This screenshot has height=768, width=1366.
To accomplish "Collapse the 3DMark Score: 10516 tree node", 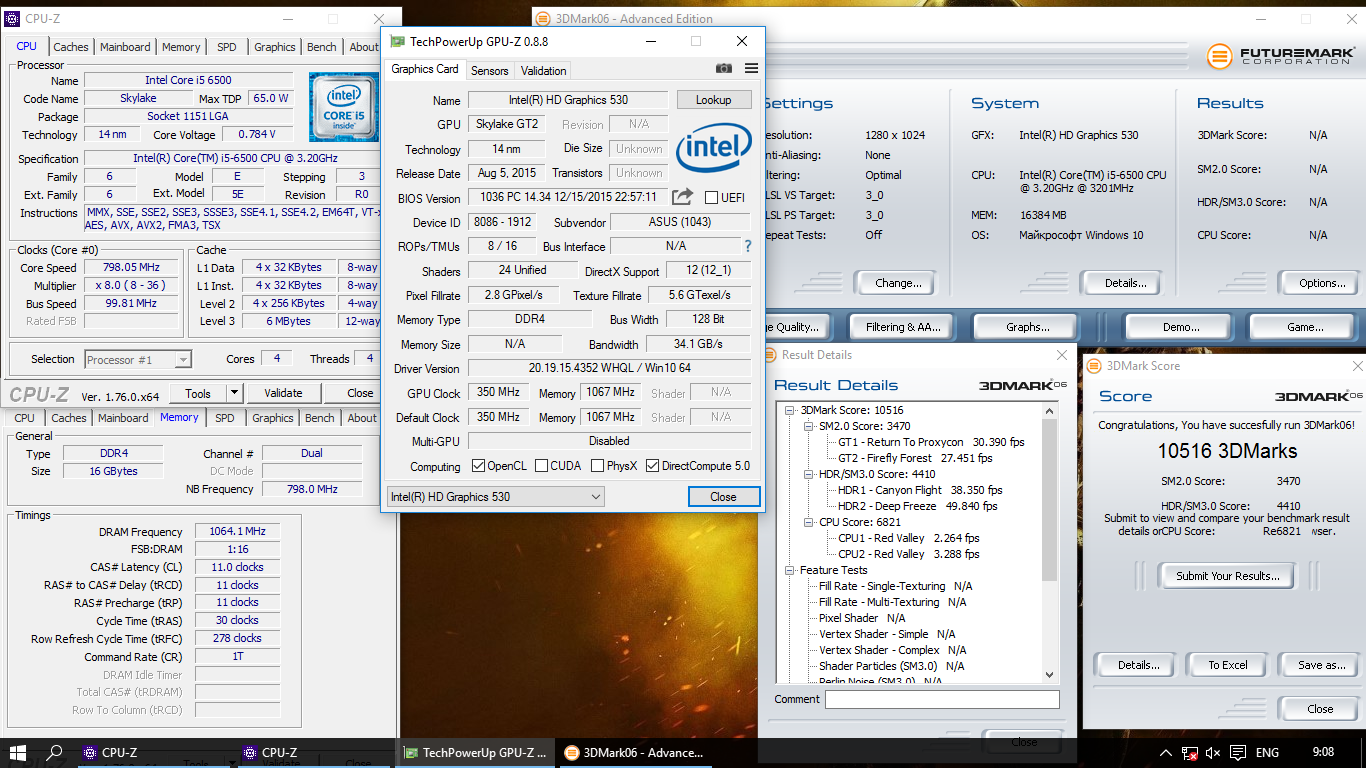I will pos(790,410).
